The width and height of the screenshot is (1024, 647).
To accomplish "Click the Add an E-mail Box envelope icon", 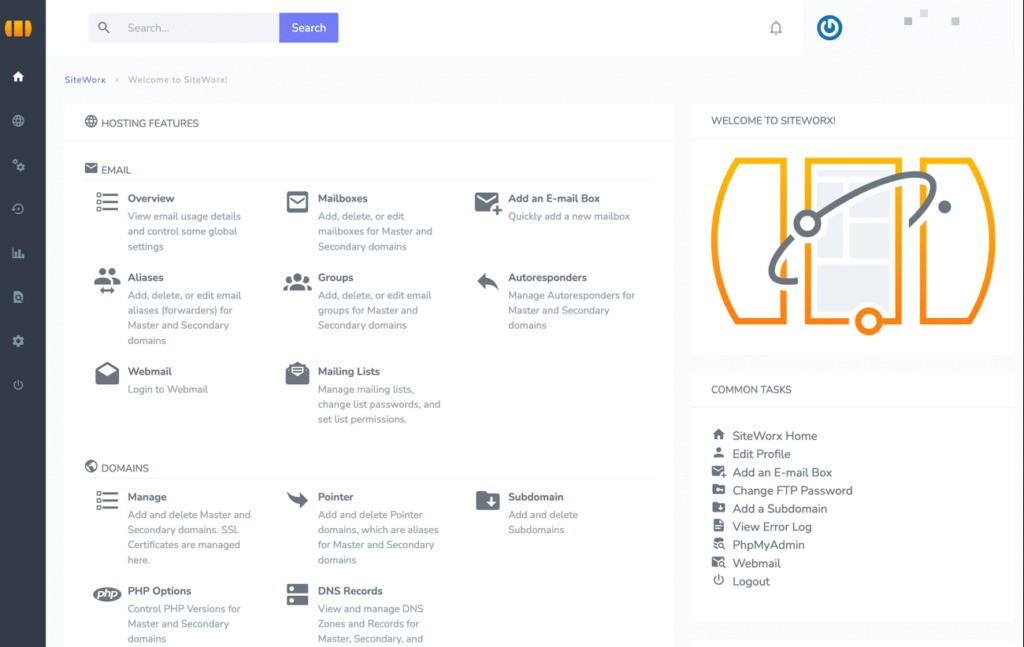I will tap(488, 203).
